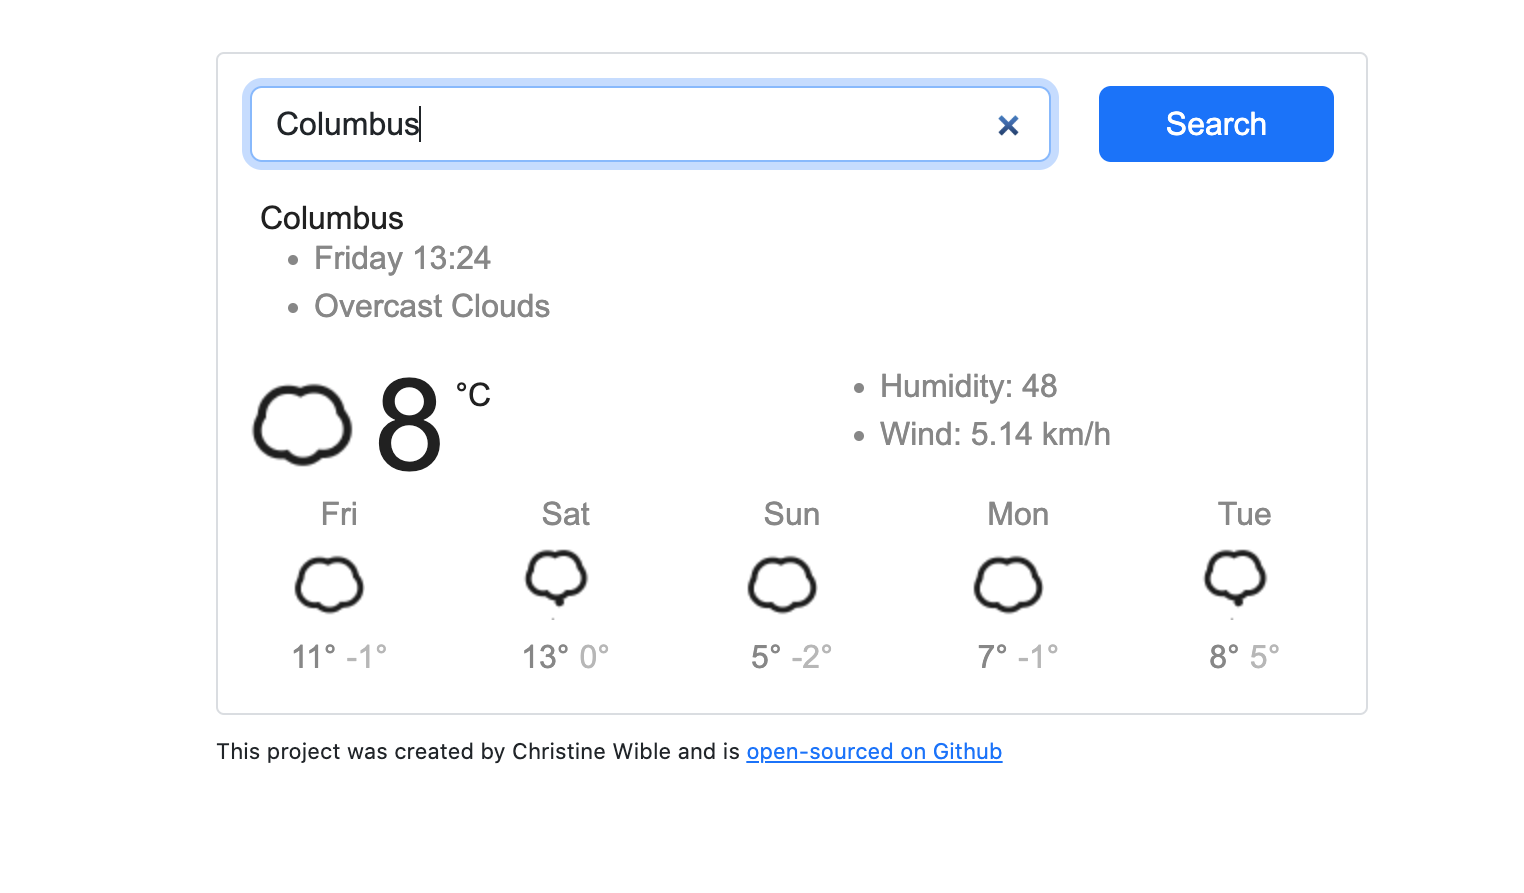Focus the city search input containing Columbus
1524x893 pixels.
coord(650,124)
